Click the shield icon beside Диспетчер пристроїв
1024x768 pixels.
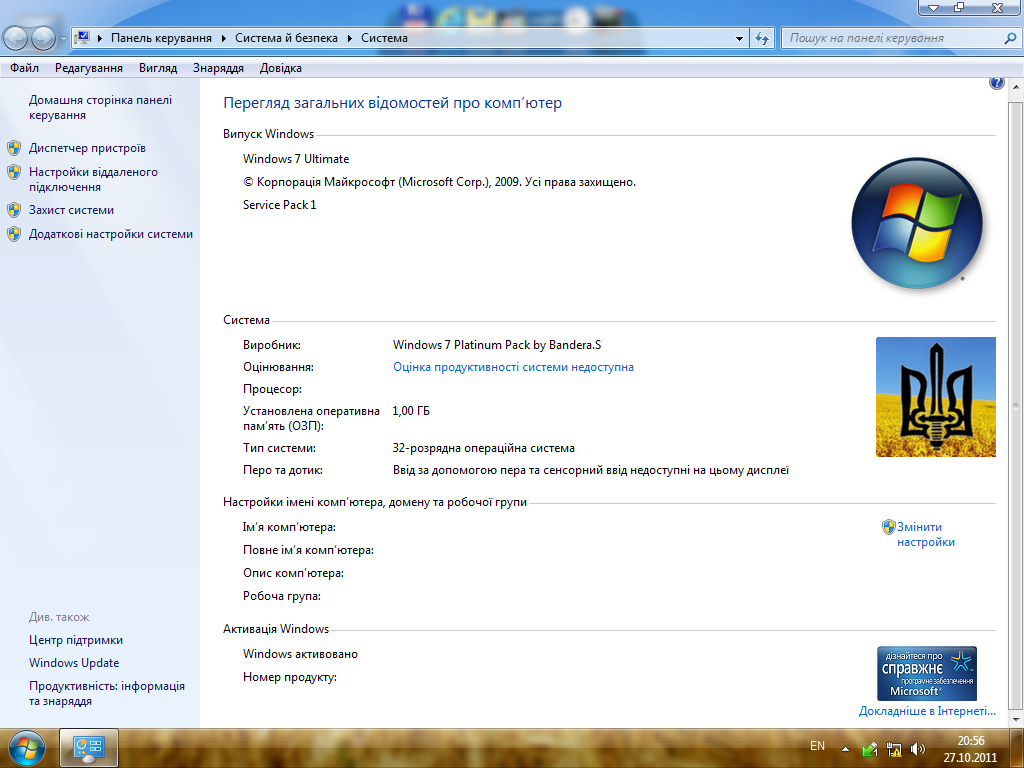click(14, 148)
